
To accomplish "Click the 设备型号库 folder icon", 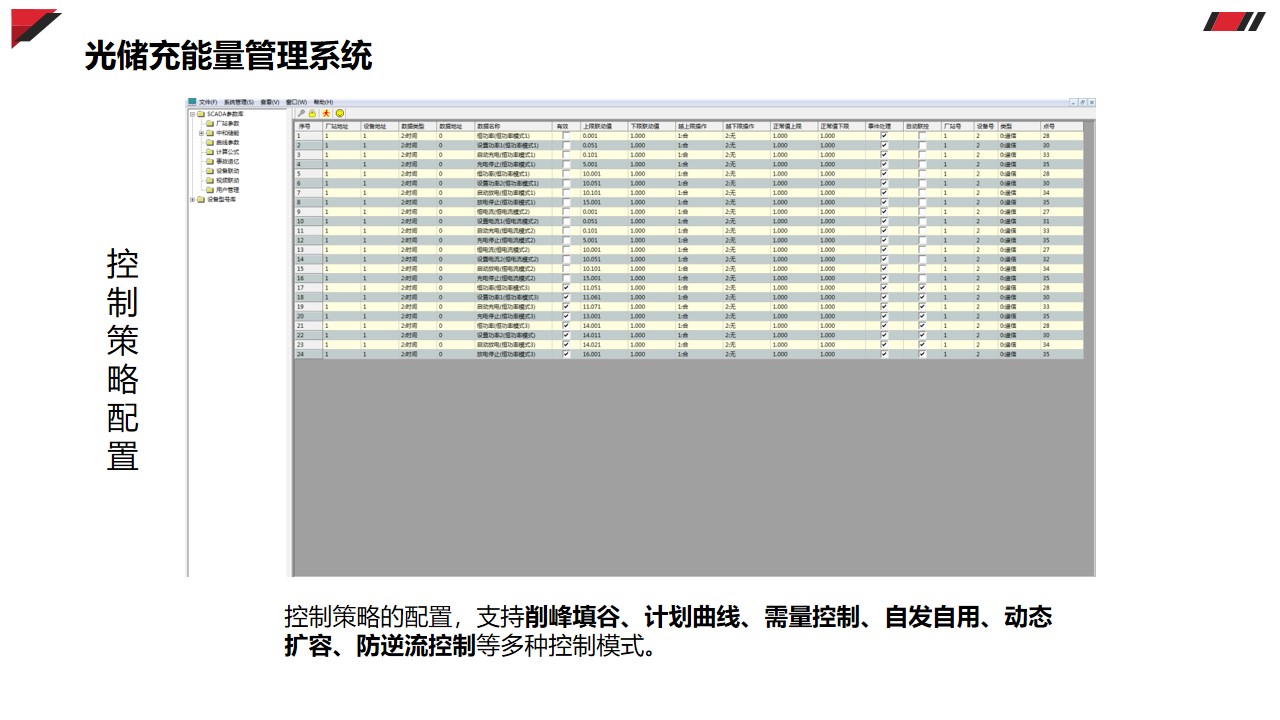I will point(201,199).
